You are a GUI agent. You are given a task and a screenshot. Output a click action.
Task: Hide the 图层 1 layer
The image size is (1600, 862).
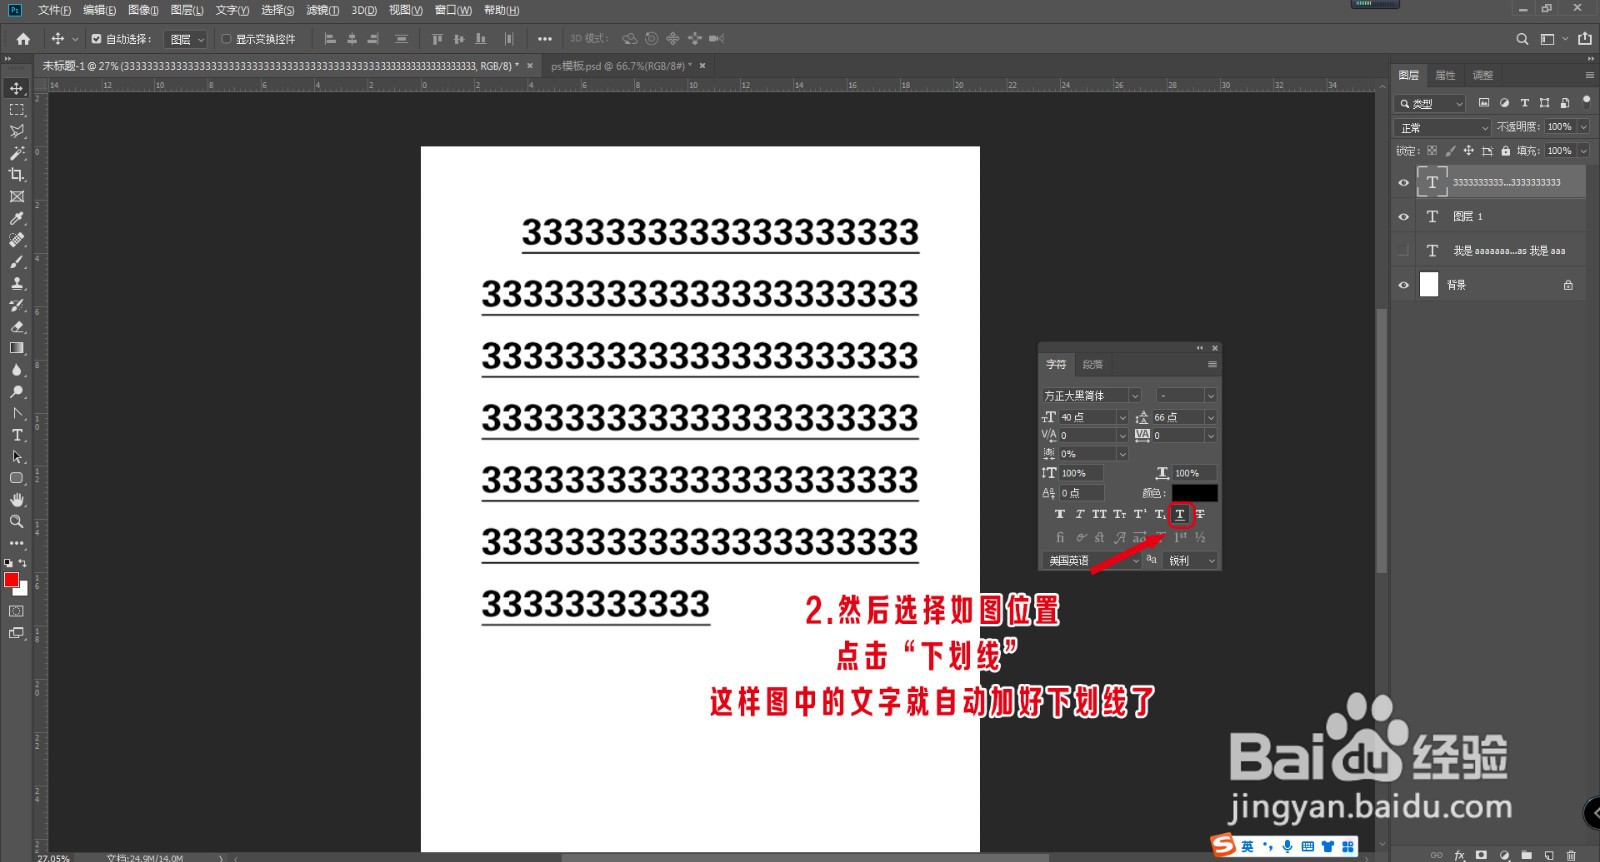pyautogui.click(x=1403, y=217)
